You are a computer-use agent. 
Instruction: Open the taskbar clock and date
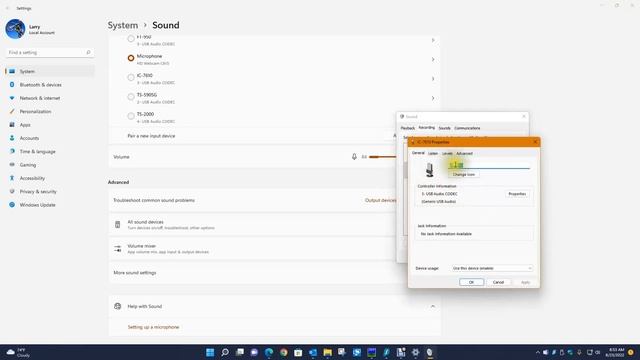click(x=615, y=352)
